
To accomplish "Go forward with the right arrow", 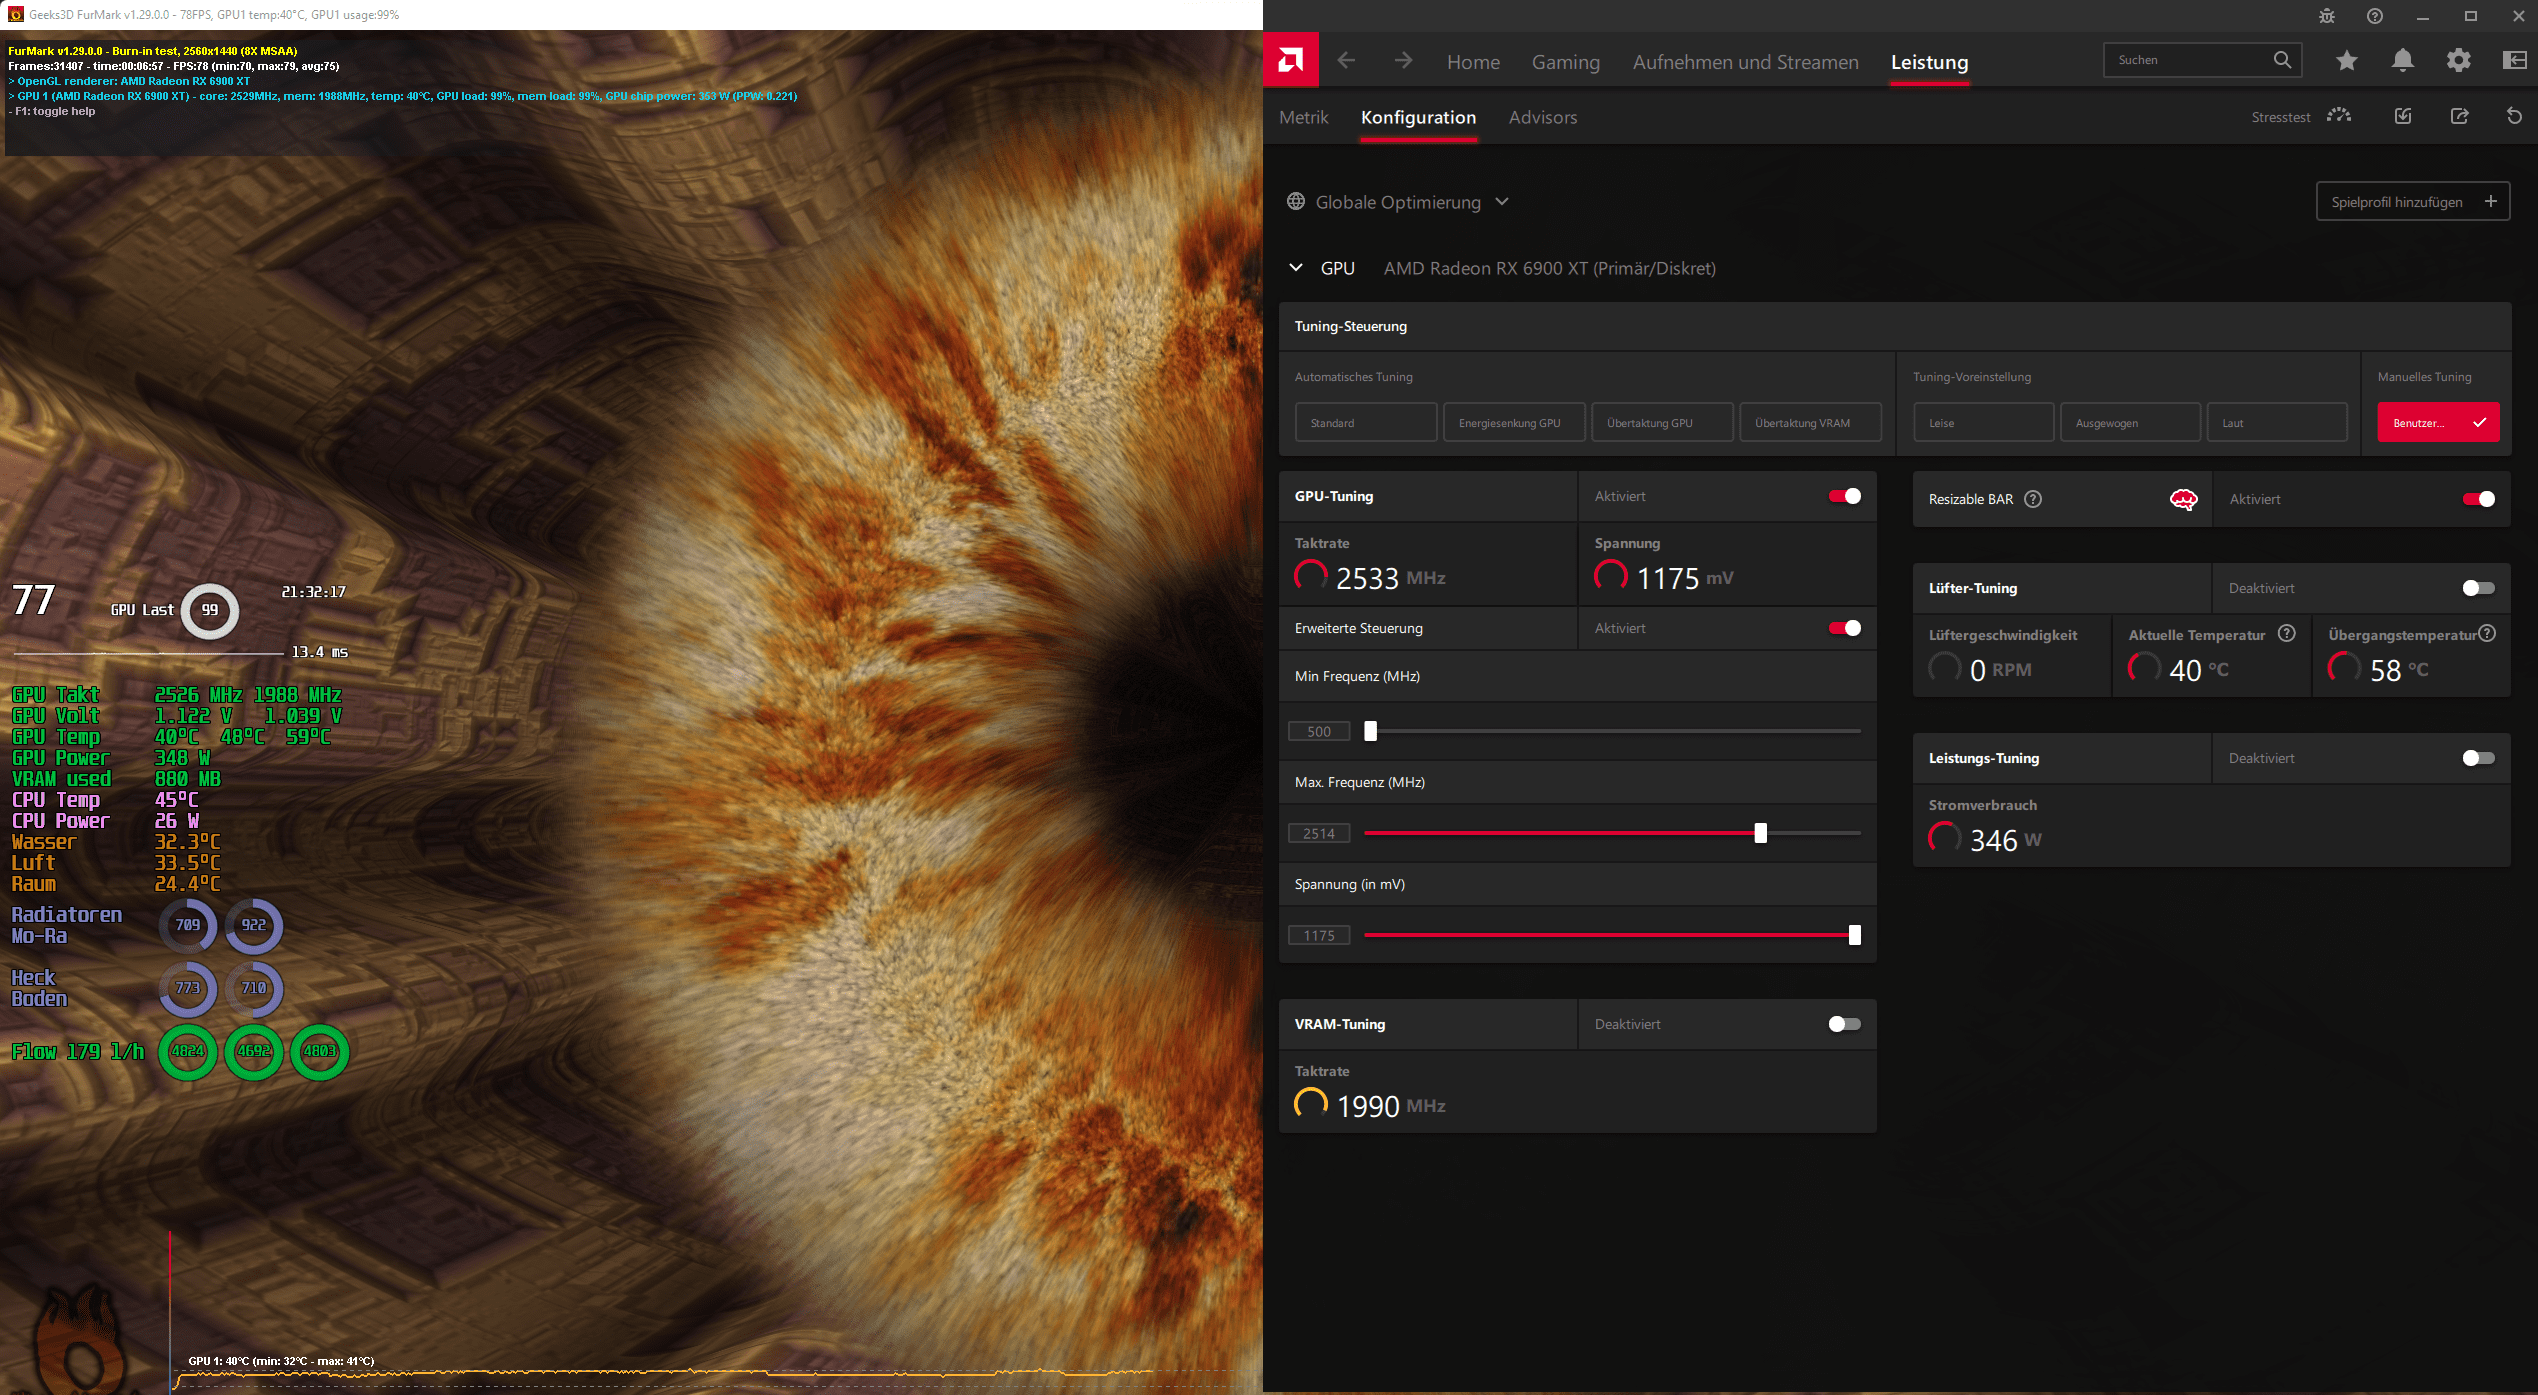I will click(x=1403, y=61).
